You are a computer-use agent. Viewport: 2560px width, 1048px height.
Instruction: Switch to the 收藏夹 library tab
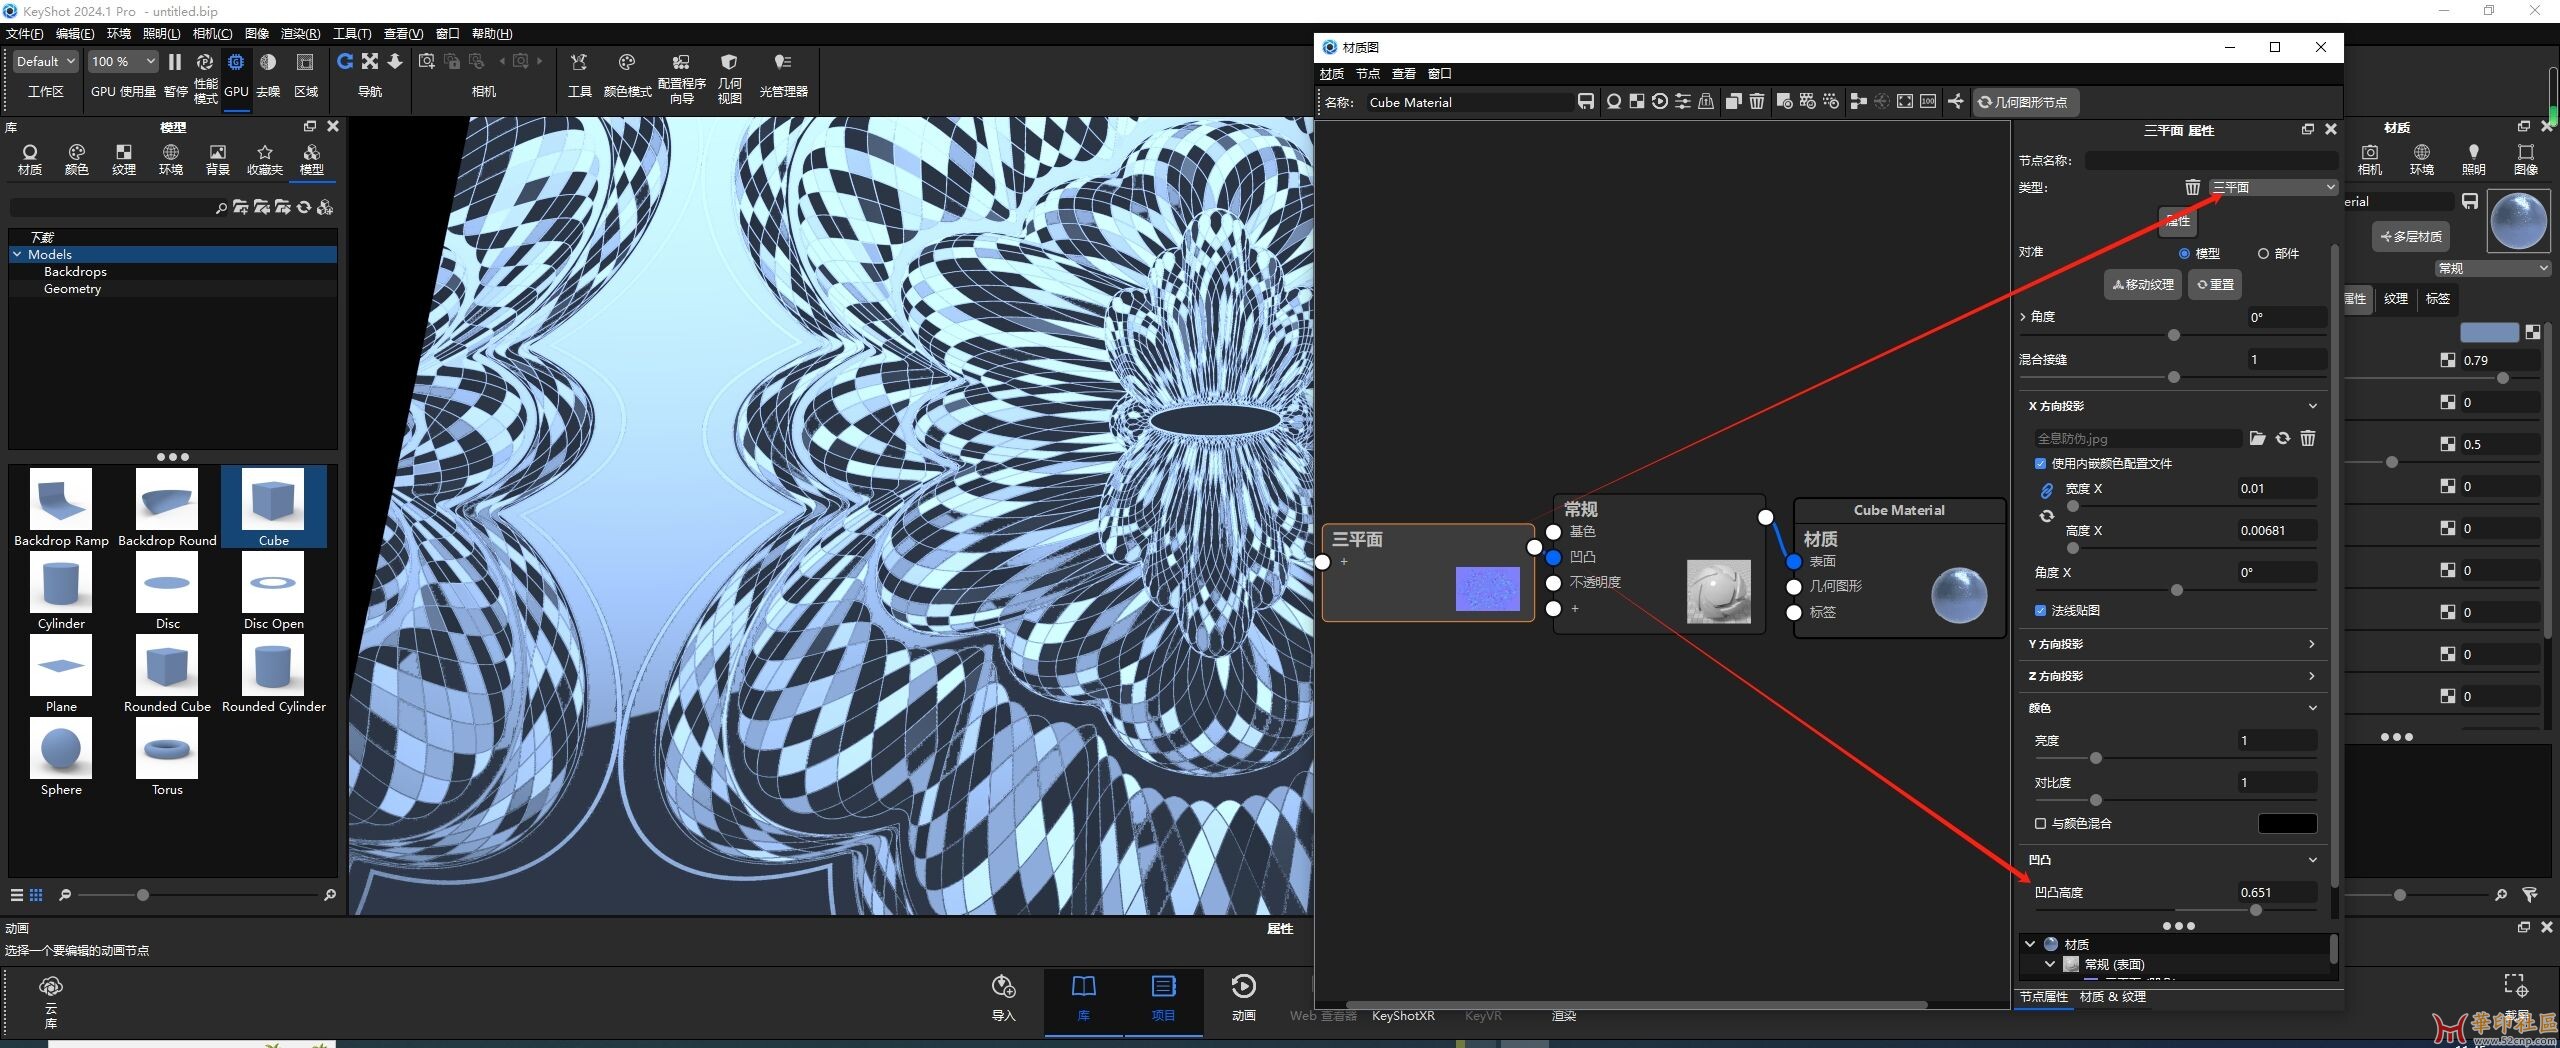point(265,159)
